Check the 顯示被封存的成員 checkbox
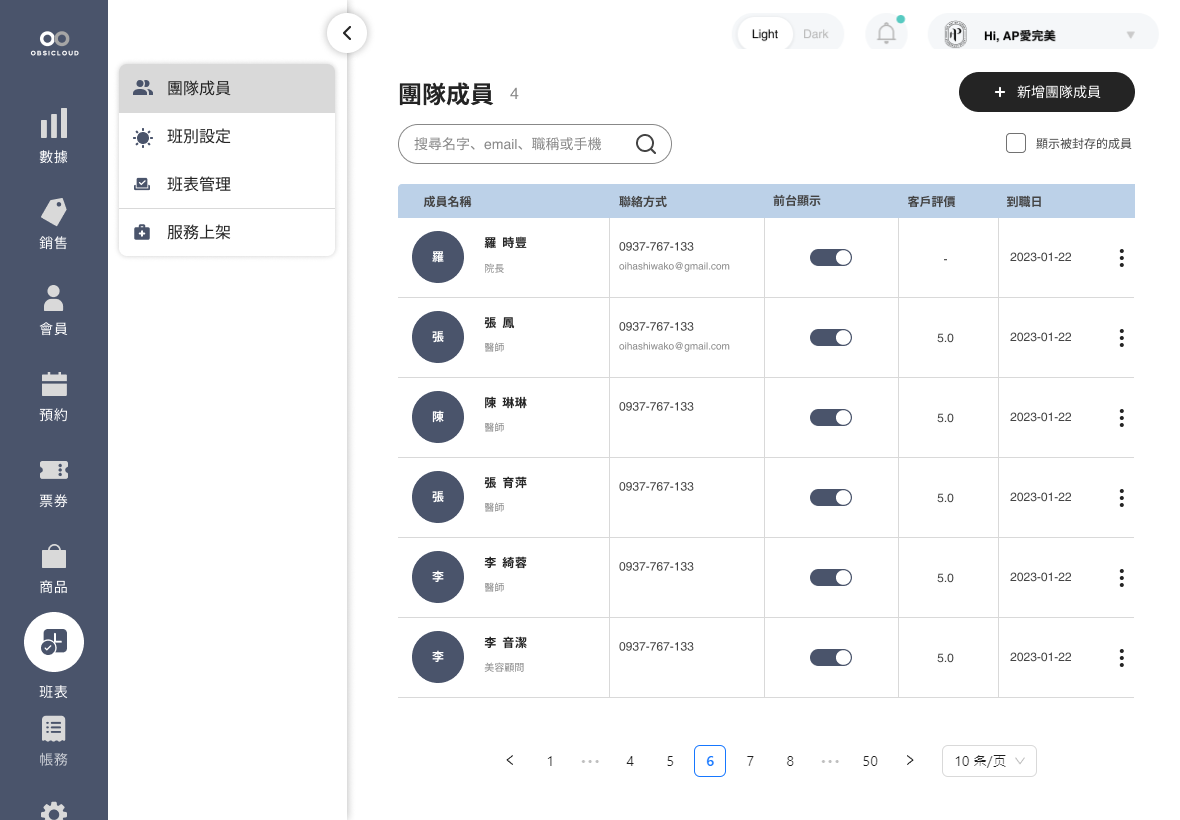 coord(1016,143)
